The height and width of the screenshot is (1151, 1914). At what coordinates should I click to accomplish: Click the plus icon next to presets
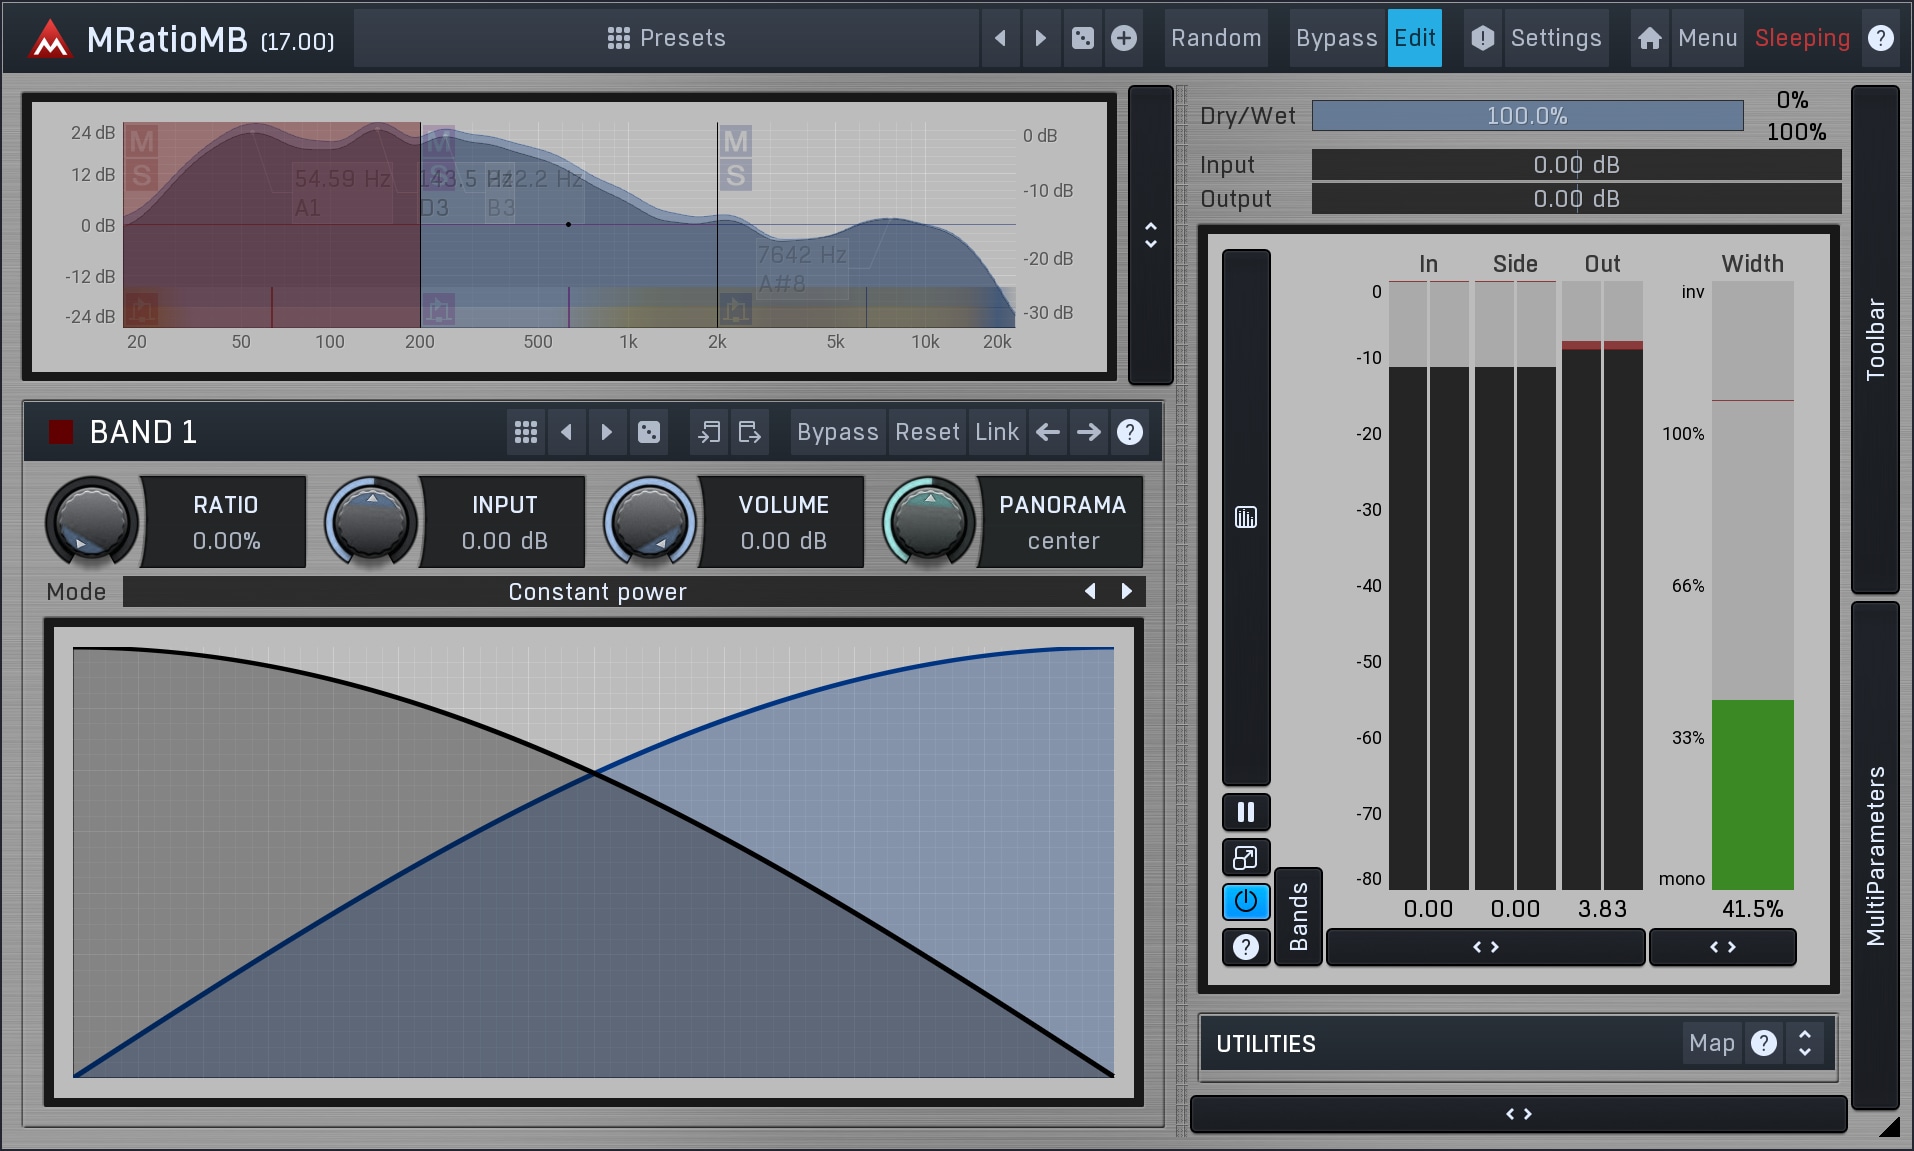[1124, 38]
